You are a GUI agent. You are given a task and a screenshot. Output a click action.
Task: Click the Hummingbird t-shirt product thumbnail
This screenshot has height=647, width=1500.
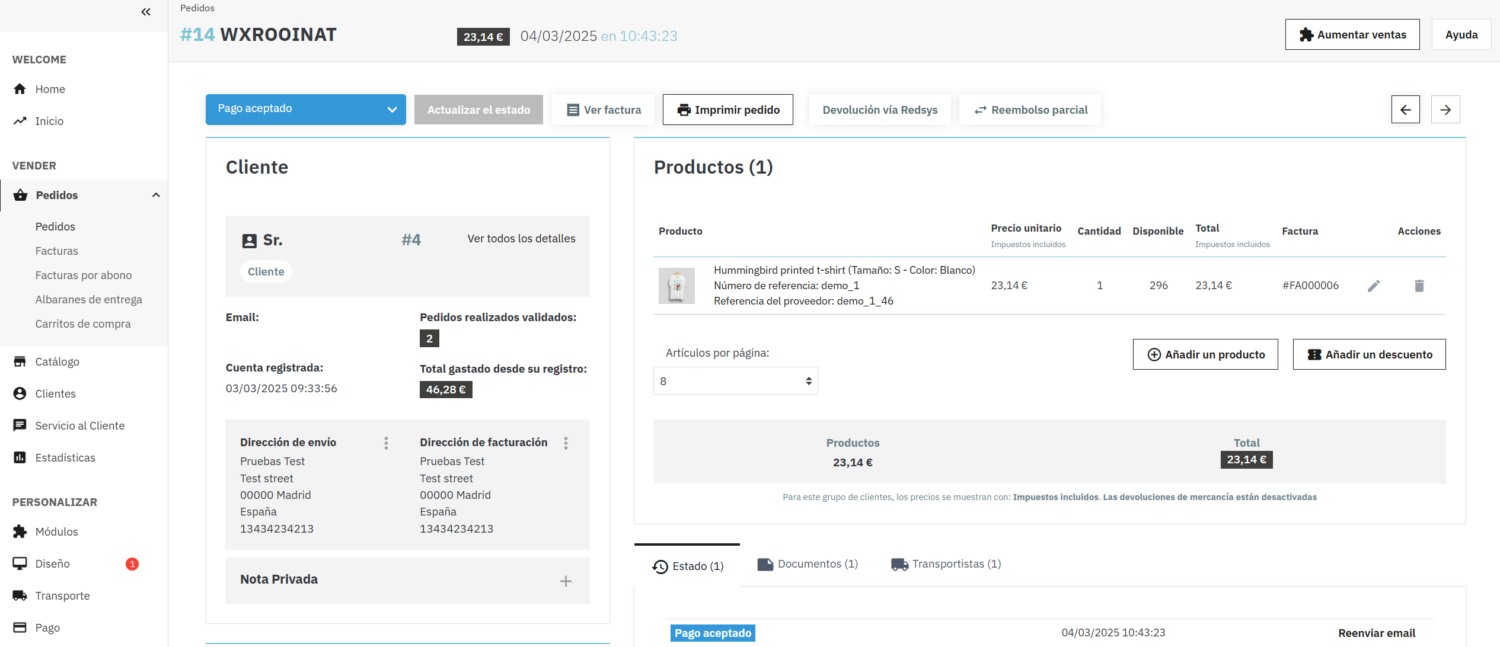(676, 286)
